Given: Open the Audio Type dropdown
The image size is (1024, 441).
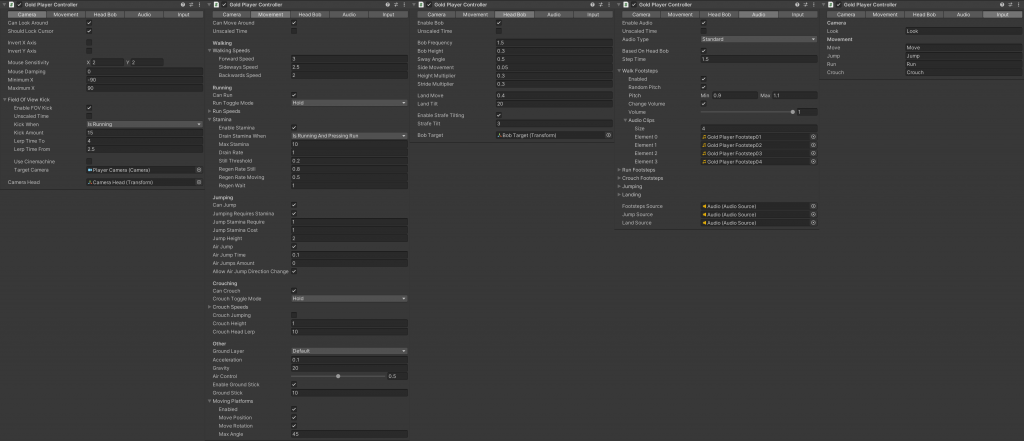Looking at the screenshot, I should click(759, 39).
